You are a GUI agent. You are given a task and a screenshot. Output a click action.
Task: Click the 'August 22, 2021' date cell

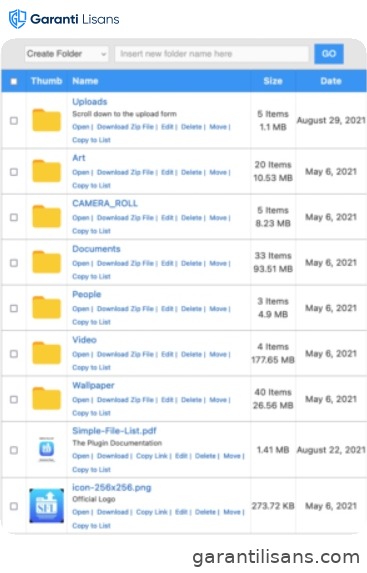(331, 450)
